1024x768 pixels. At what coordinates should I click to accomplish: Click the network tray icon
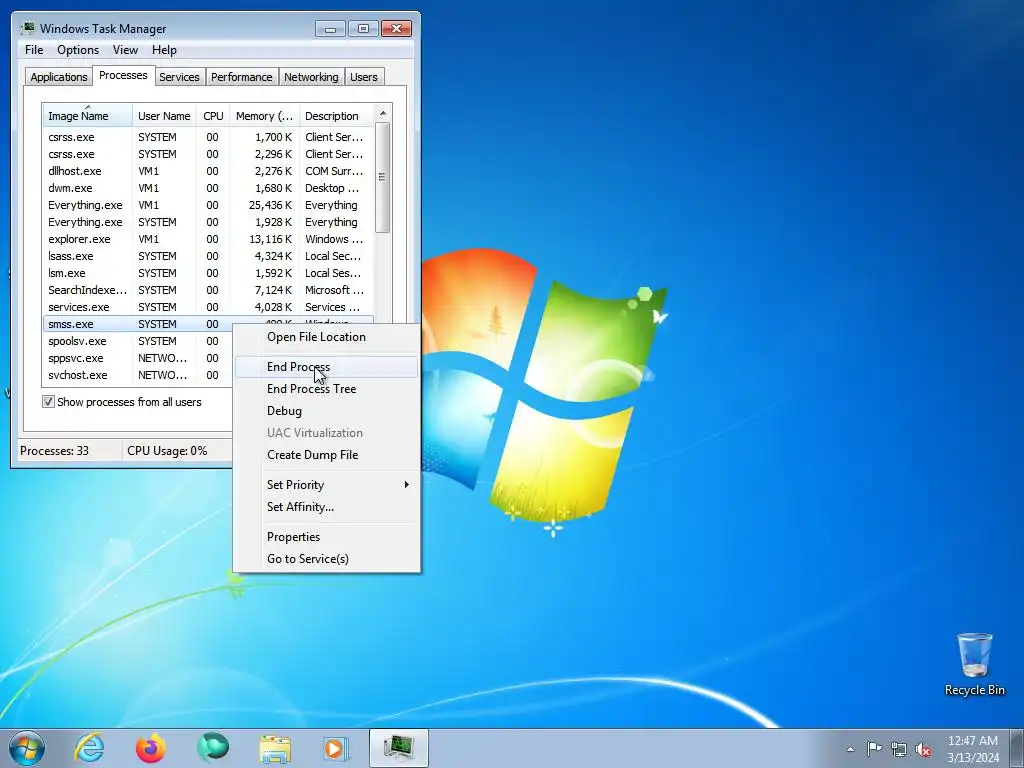(x=899, y=749)
